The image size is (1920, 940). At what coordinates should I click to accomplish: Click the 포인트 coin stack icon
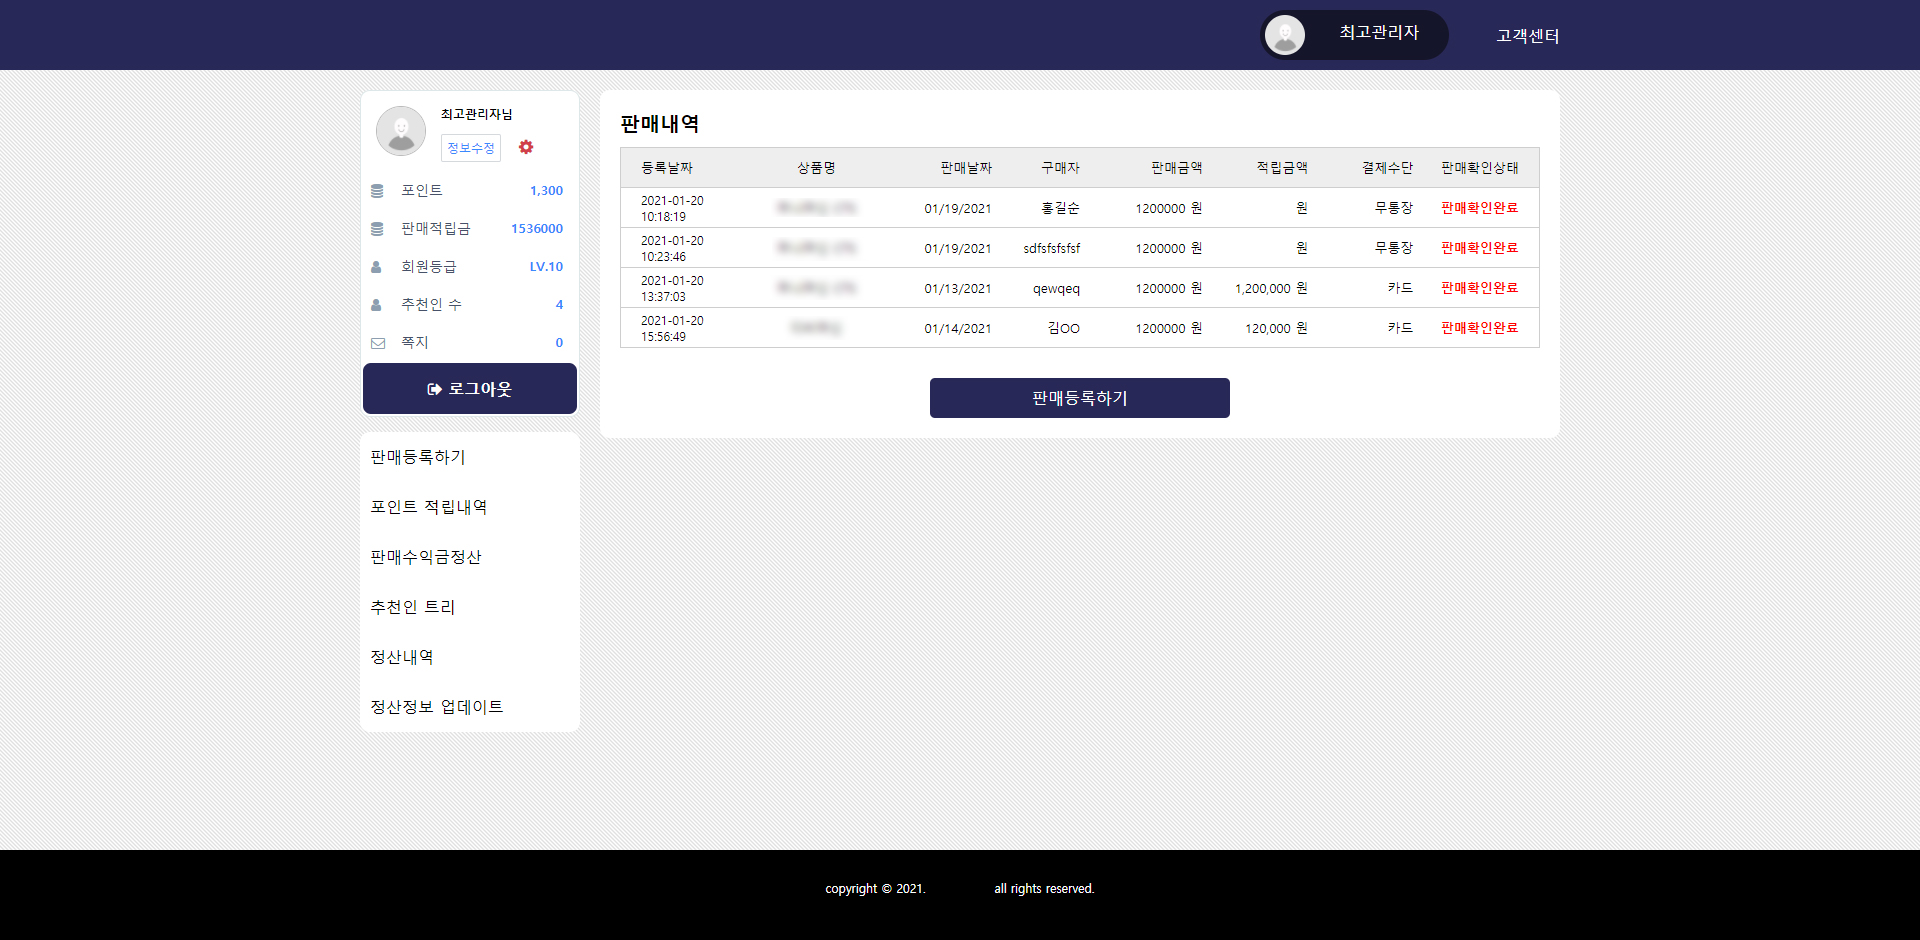pyautogui.click(x=377, y=191)
